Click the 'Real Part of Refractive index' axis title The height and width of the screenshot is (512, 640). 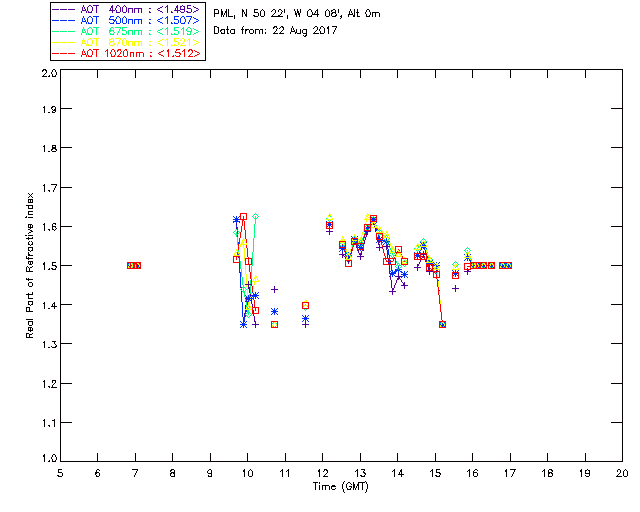pos(29,265)
